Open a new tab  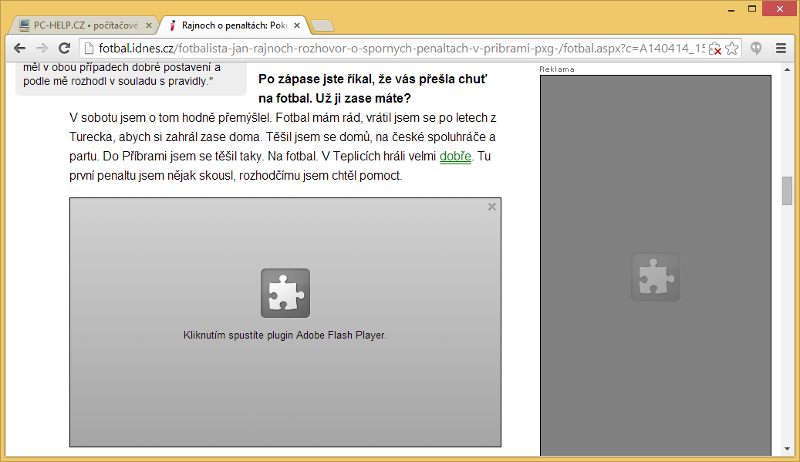click(x=323, y=24)
